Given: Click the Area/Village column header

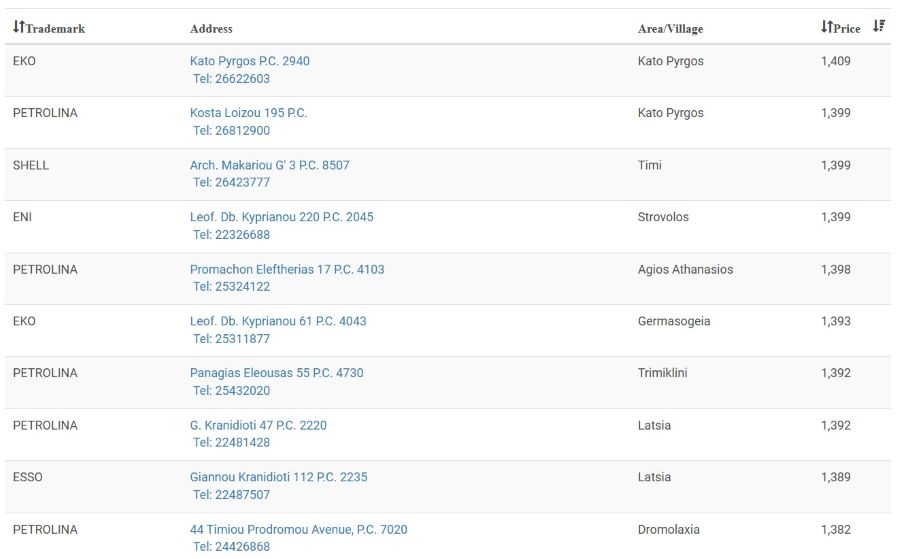Looking at the screenshot, I should [x=670, y=29].
